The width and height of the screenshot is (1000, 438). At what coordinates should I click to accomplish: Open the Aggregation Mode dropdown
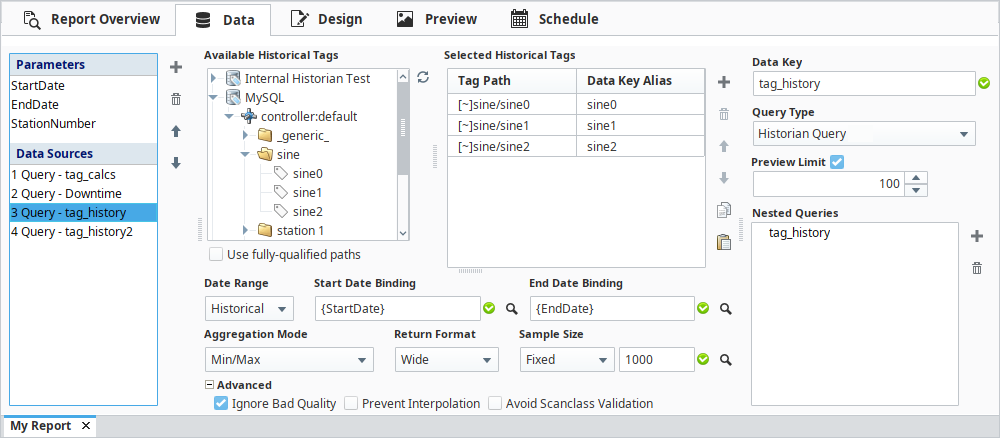tap(288, 359)
